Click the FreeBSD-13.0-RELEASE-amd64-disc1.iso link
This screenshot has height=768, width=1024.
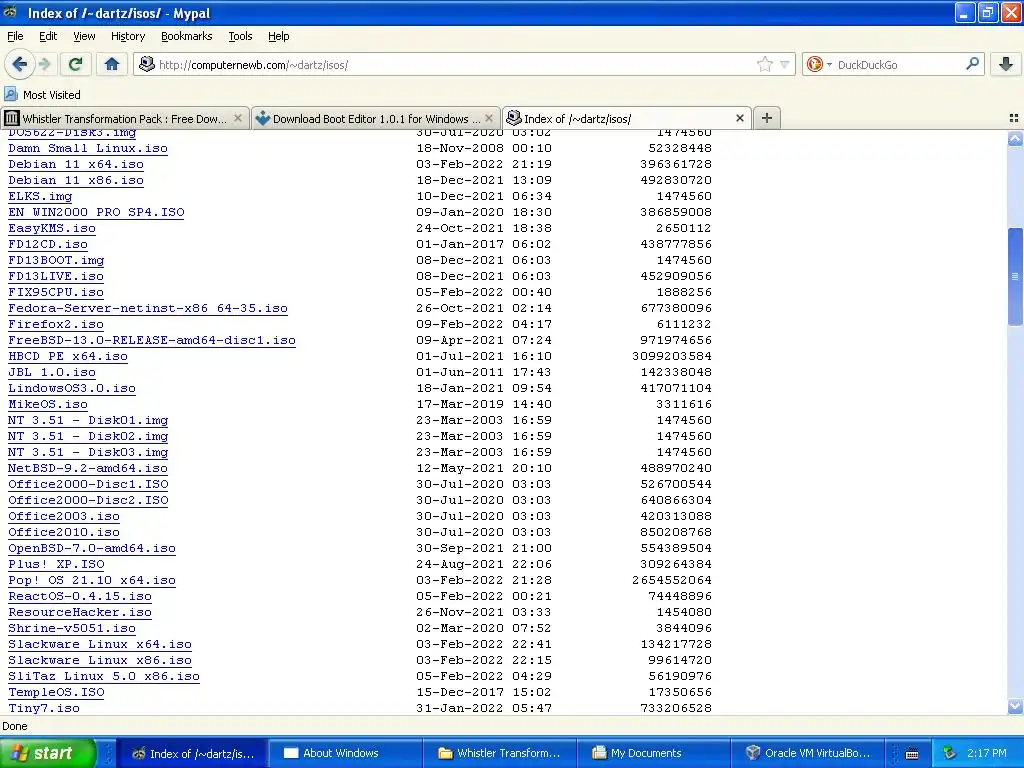(152, 340)
